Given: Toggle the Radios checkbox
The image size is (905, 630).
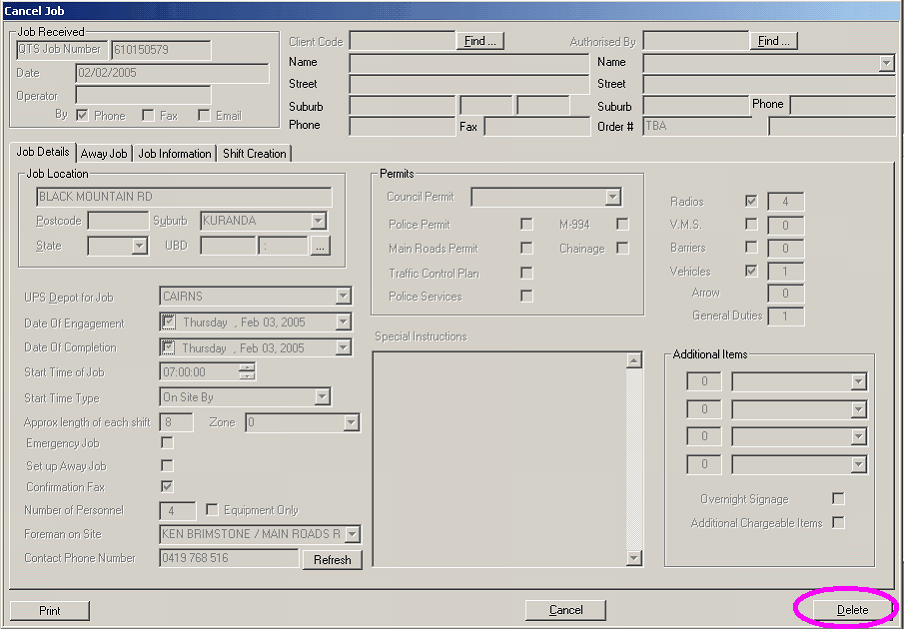Looking at the screenshot, I should [751, 202].
